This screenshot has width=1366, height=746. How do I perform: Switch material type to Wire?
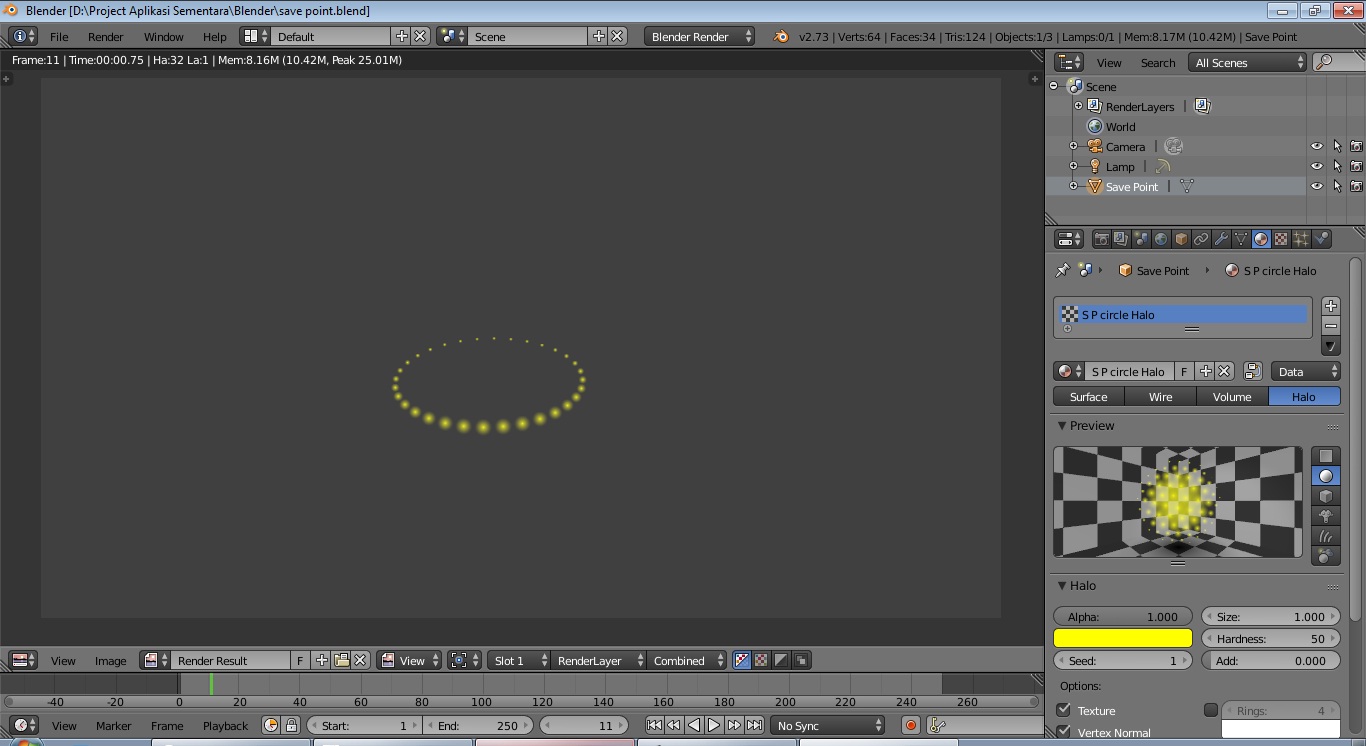coord(1161,396)
